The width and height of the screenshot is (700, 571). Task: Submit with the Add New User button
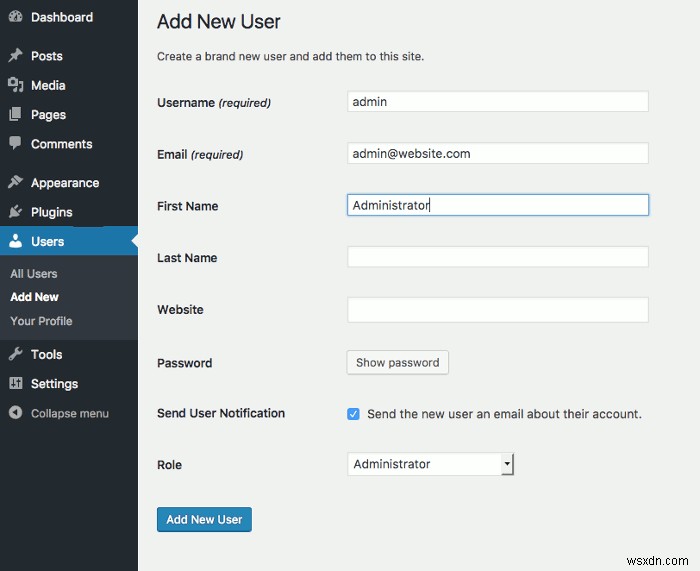(204, 519)
